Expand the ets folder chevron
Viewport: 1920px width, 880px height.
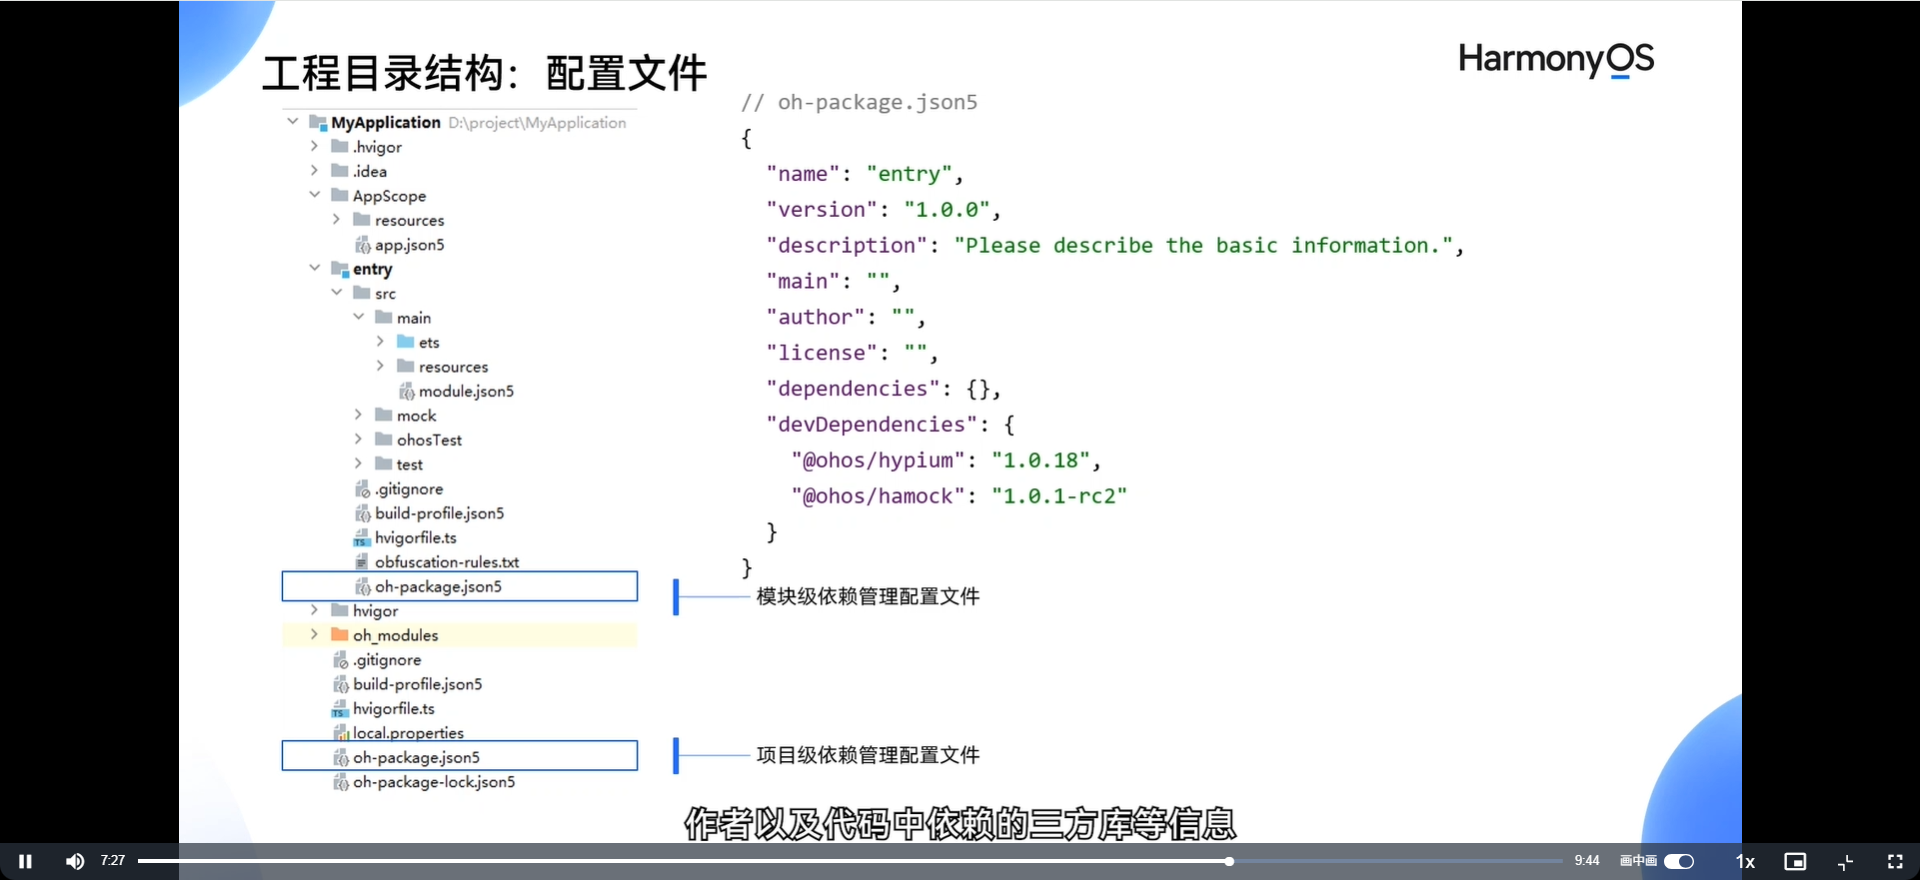tap(380, 341)
